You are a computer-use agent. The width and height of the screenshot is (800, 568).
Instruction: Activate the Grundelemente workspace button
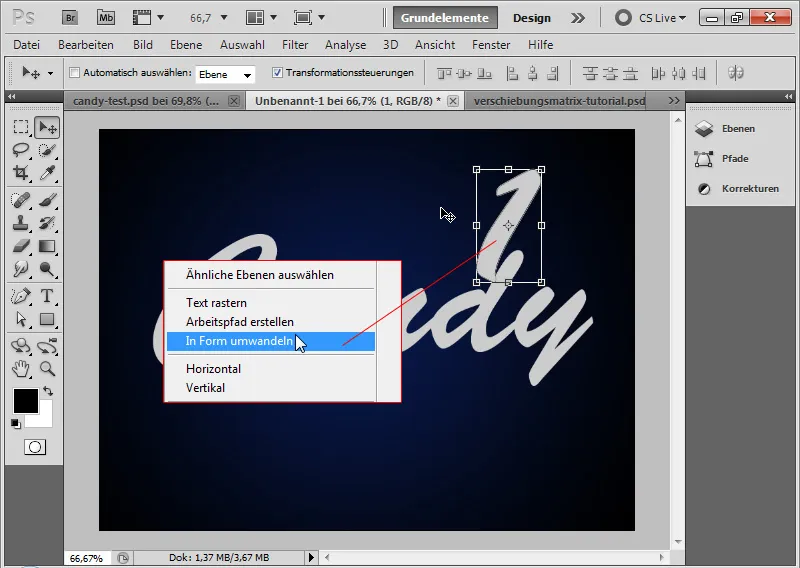coord(445,18)
